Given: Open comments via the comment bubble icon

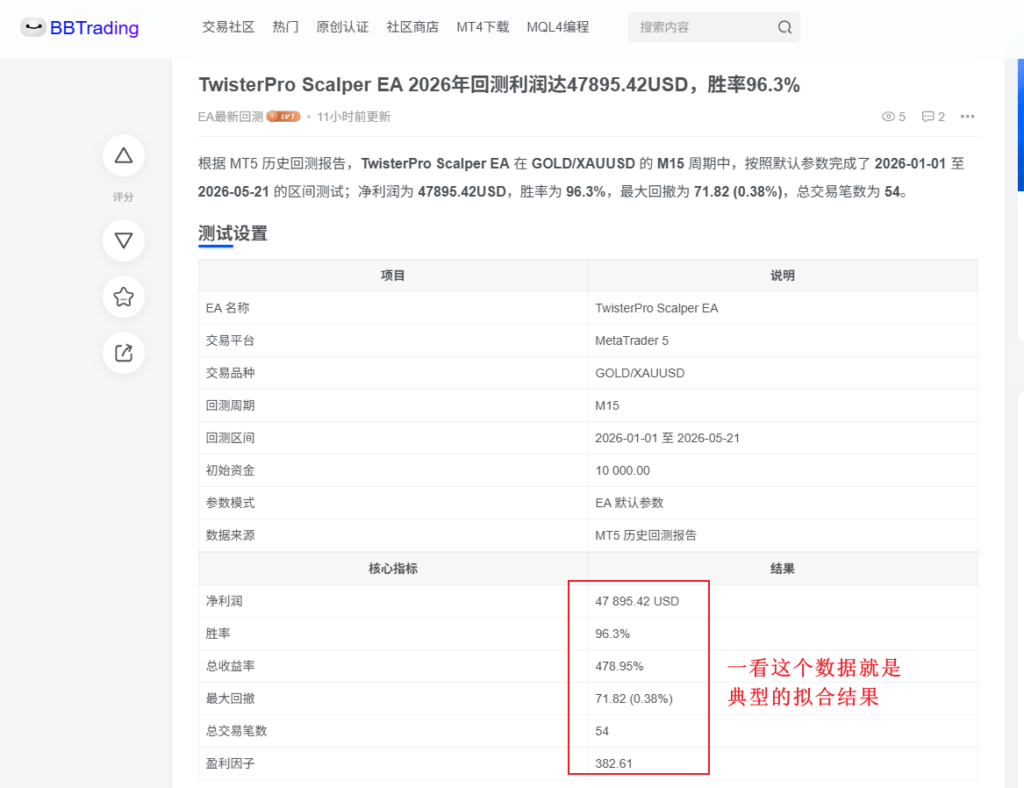Looking at the screenshot, I should 928,117.
